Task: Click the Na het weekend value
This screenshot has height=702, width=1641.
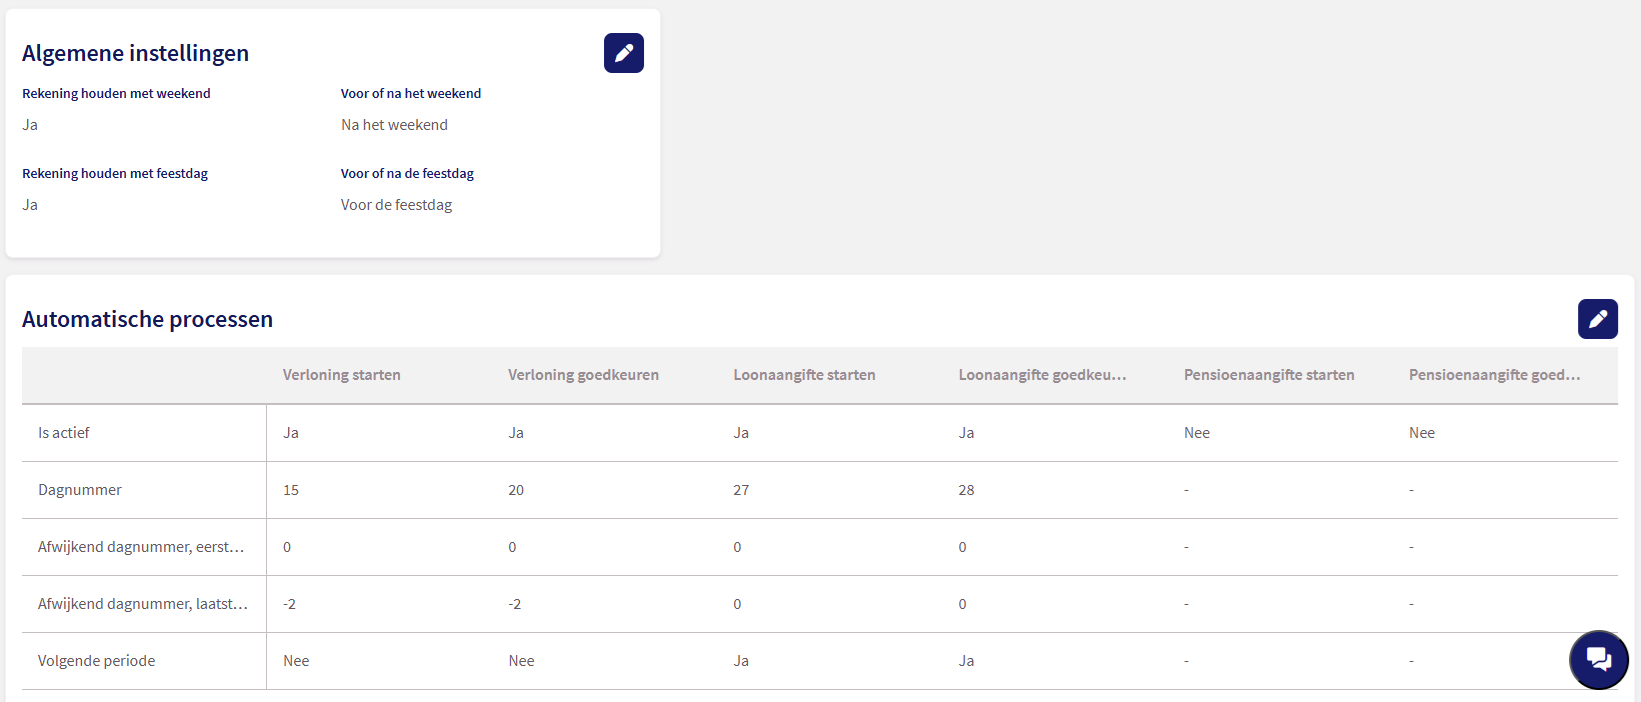Action: (394, 125)
